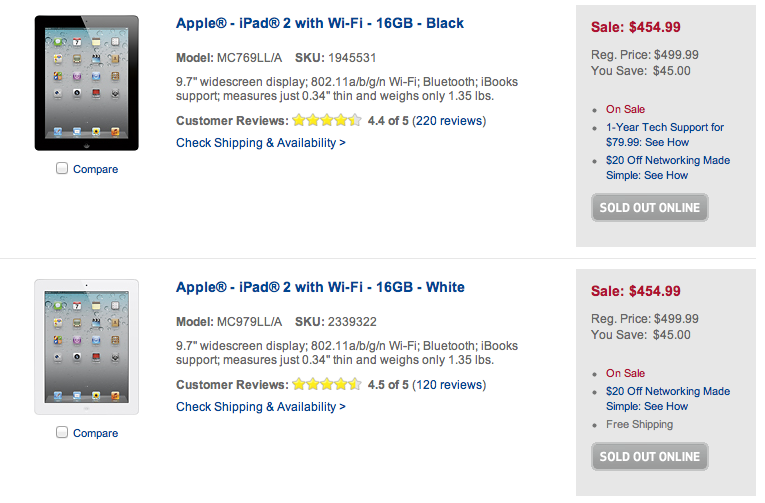Image resolution: width=765 pixels, height=503 pixels.
Task: Expand Check Shipping & Availability for white iPad
Action: [x=261, y=407]
